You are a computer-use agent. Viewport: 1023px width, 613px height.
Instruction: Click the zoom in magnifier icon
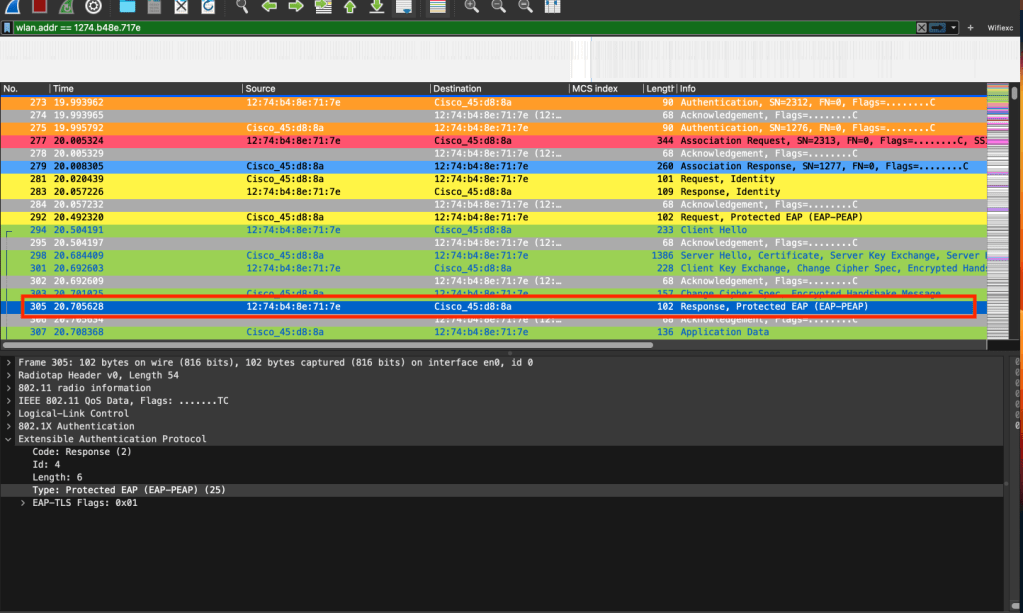pos(472,6)
